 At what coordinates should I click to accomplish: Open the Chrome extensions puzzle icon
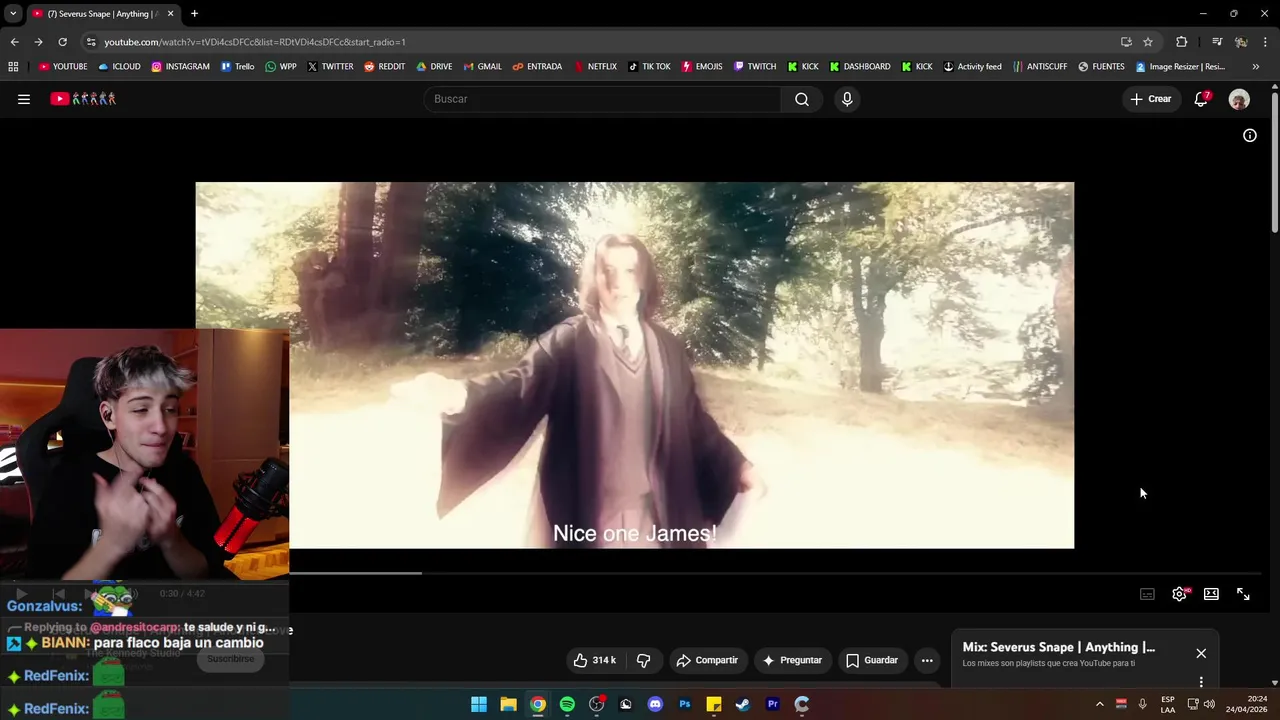tap(1181, 42)
